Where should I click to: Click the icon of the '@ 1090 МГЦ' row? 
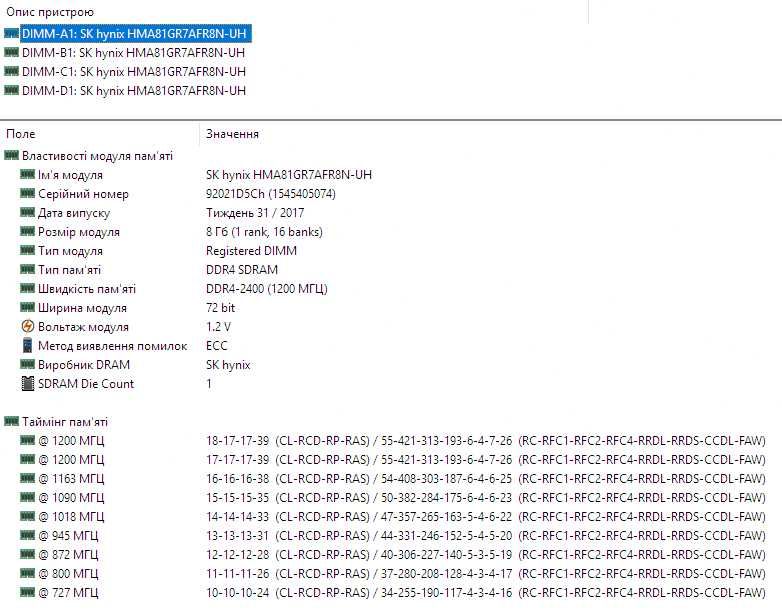(27, 497)
